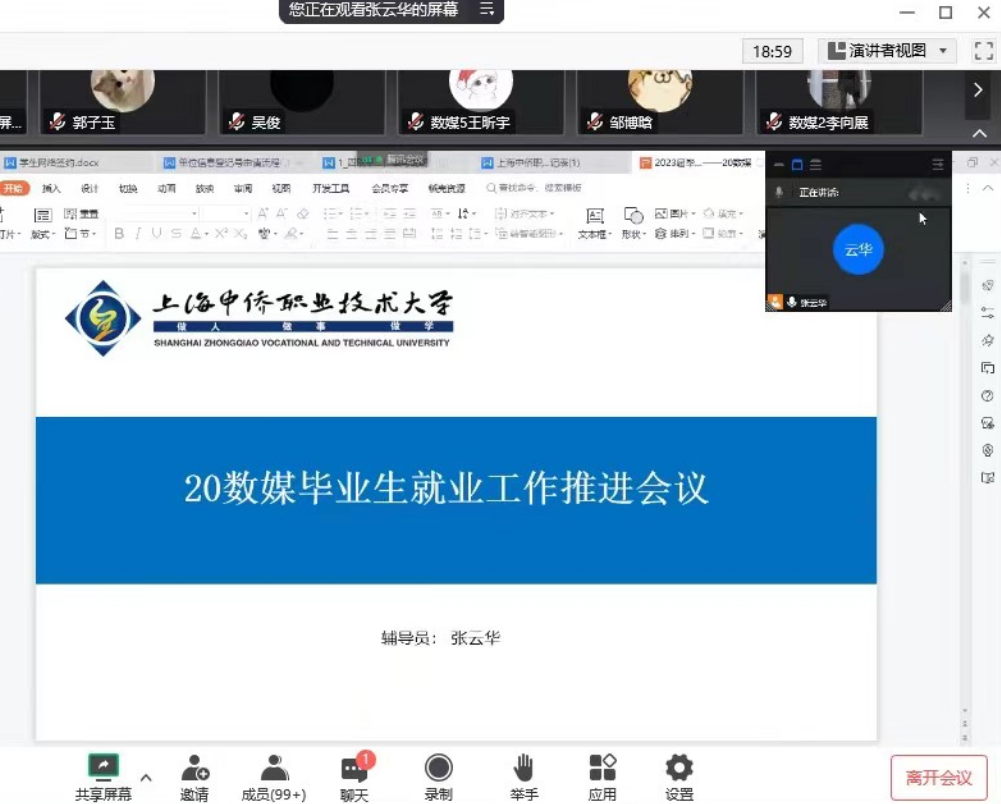This screenshot has width=1001, height=804.
Task: Select 郭子玉 participant video tile
Action: [x=122, y=101]
